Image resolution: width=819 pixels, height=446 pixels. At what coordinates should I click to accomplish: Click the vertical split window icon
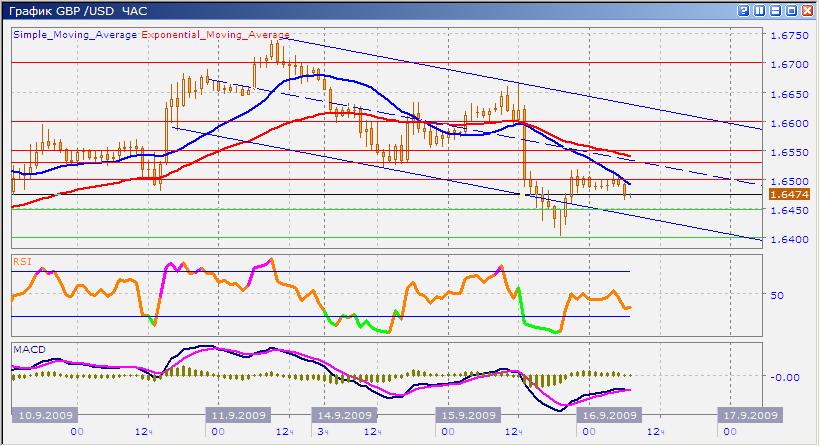tap(759, 10)
